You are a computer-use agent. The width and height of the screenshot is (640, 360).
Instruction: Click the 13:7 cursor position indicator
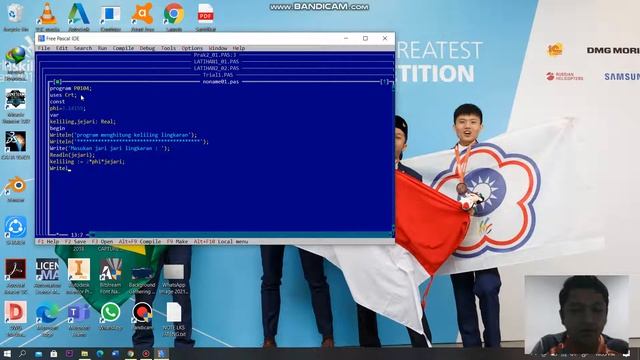[76, 235]
